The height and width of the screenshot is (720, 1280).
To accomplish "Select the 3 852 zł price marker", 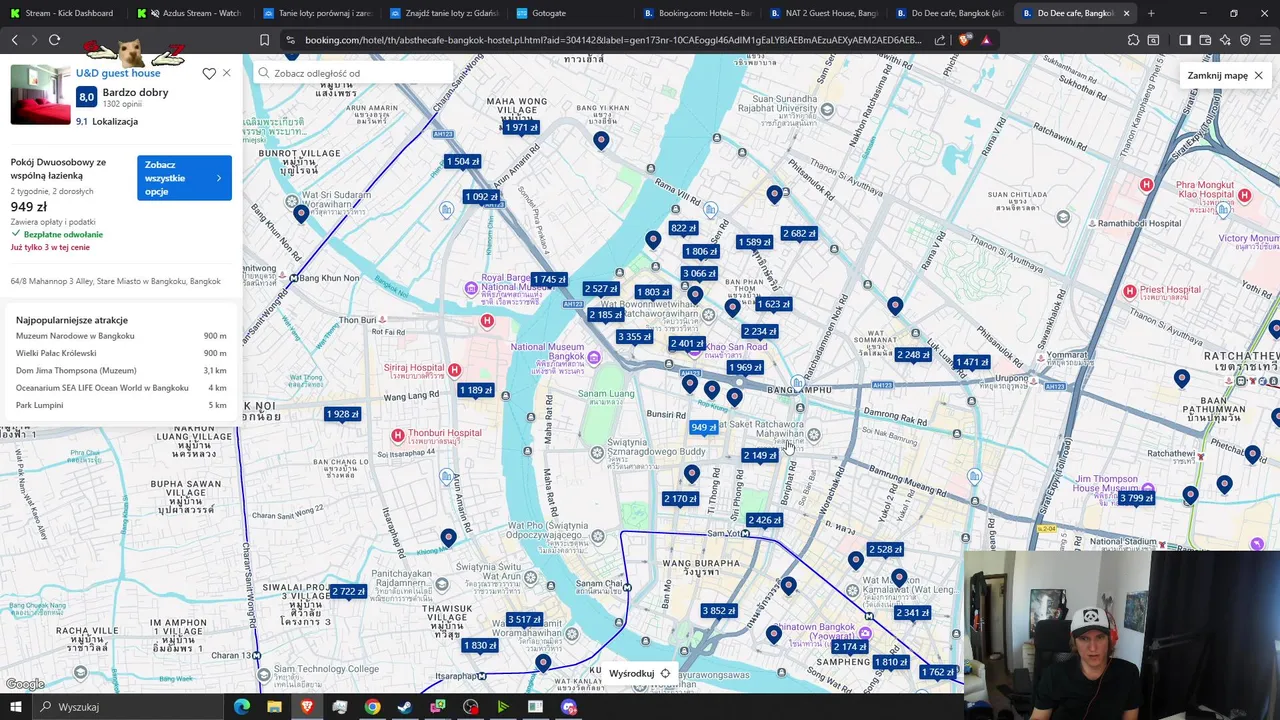I will click(x=718, y=611).
